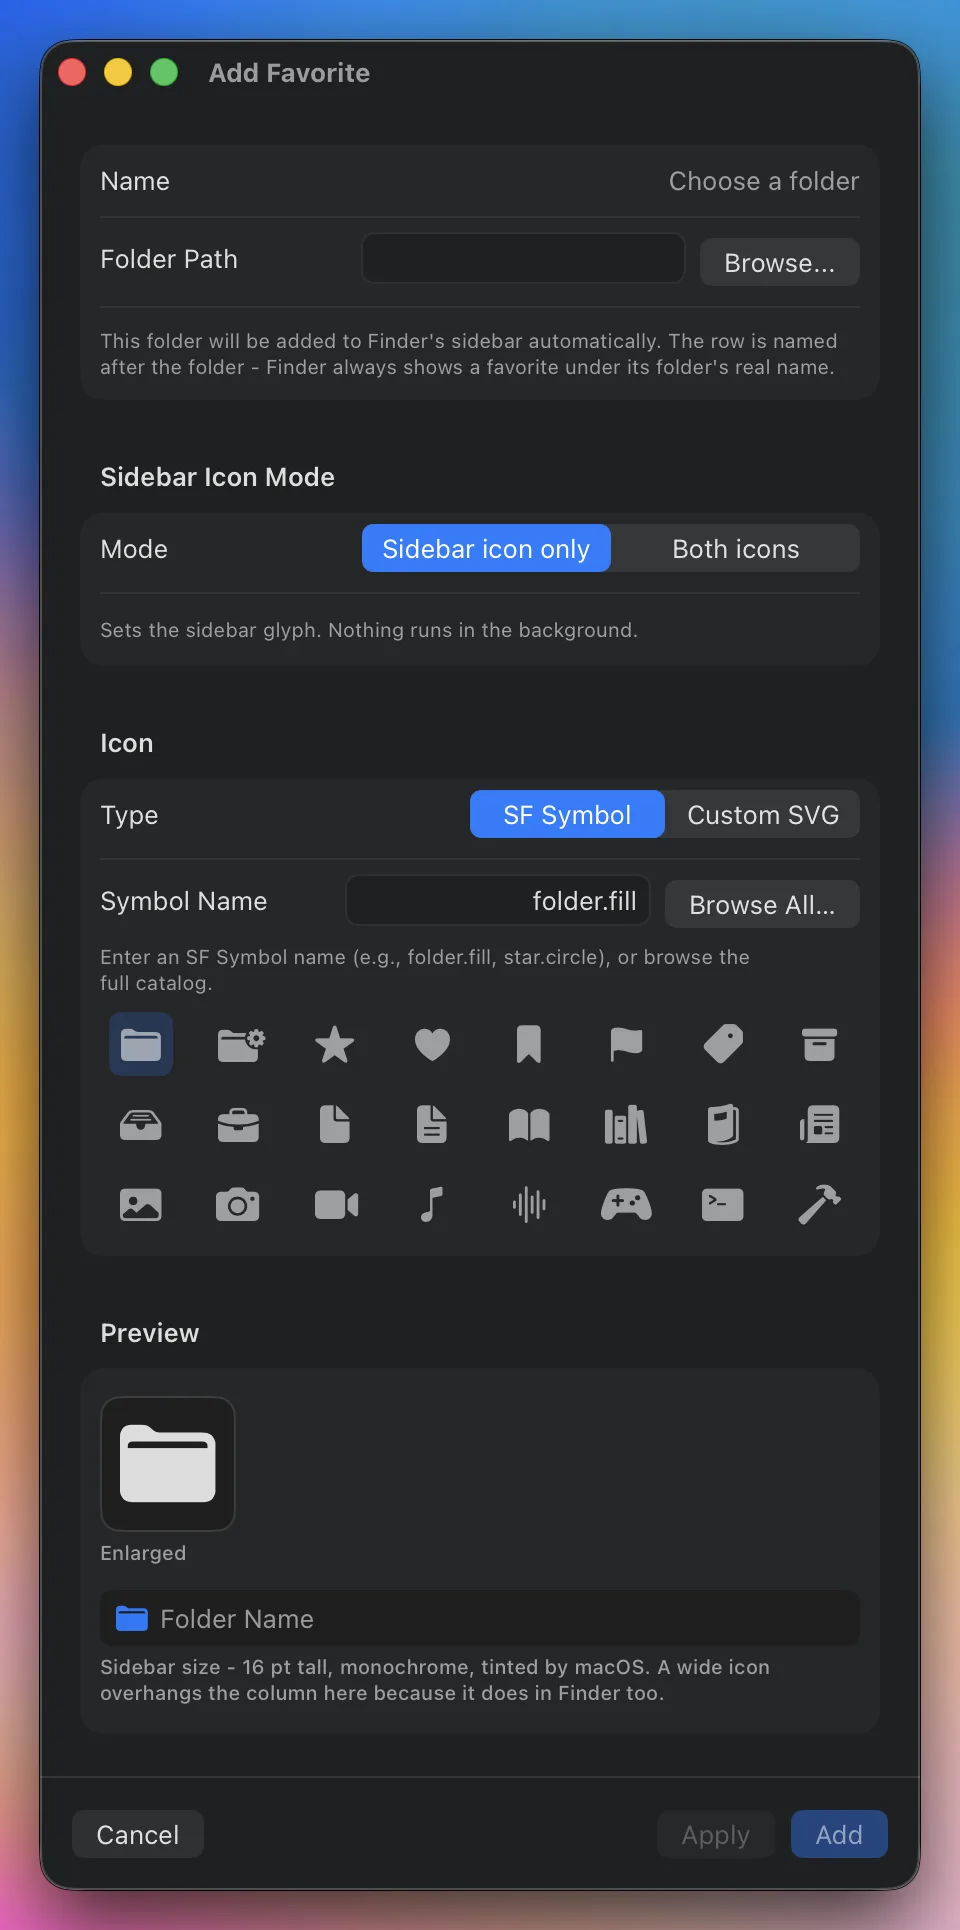Image resolution: width=960 pixels, height=1930 pixels.
Task: Select the tag symbol icon
Action: (x=723, y=1044)
